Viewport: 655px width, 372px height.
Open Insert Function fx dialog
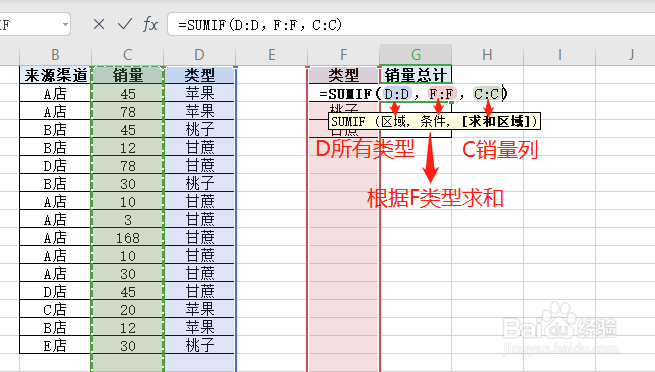[150, 25]
